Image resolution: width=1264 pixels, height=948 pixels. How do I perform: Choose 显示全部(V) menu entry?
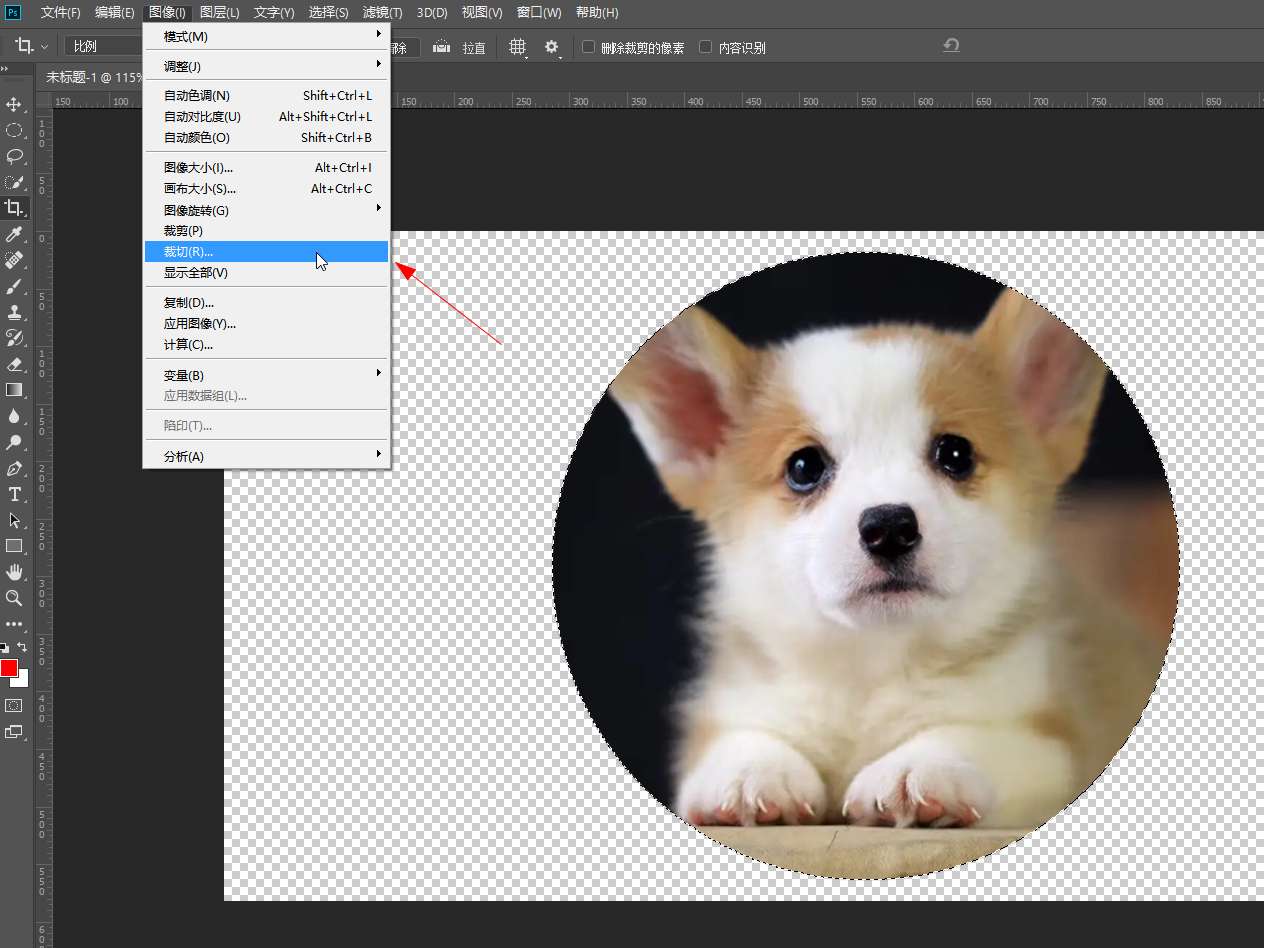tap(266, 273)
